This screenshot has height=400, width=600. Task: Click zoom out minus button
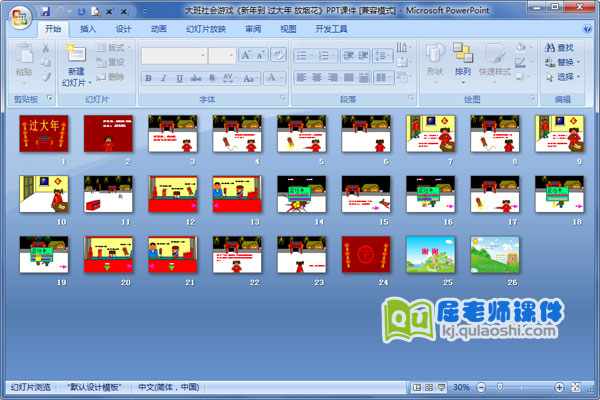(483, 387)
